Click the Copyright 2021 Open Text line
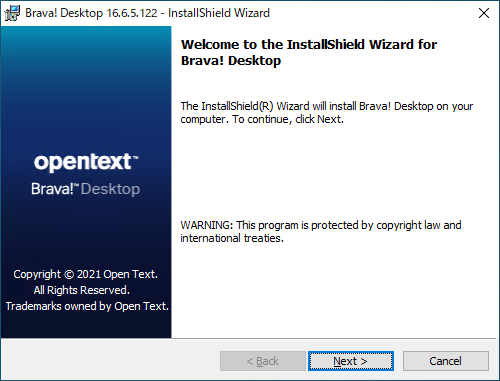The width and height of the screenshot is (500, 381). click(x=86, y=274)
